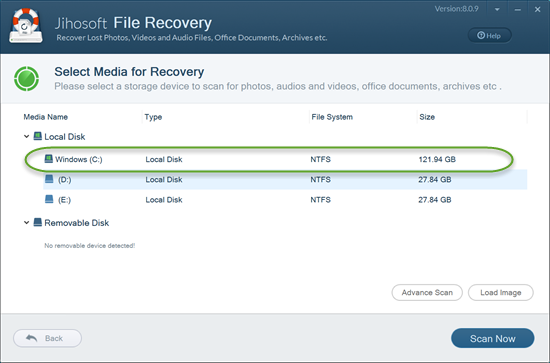
Task: Collapse the Local Disk group
Action: [x=26, y=136]
